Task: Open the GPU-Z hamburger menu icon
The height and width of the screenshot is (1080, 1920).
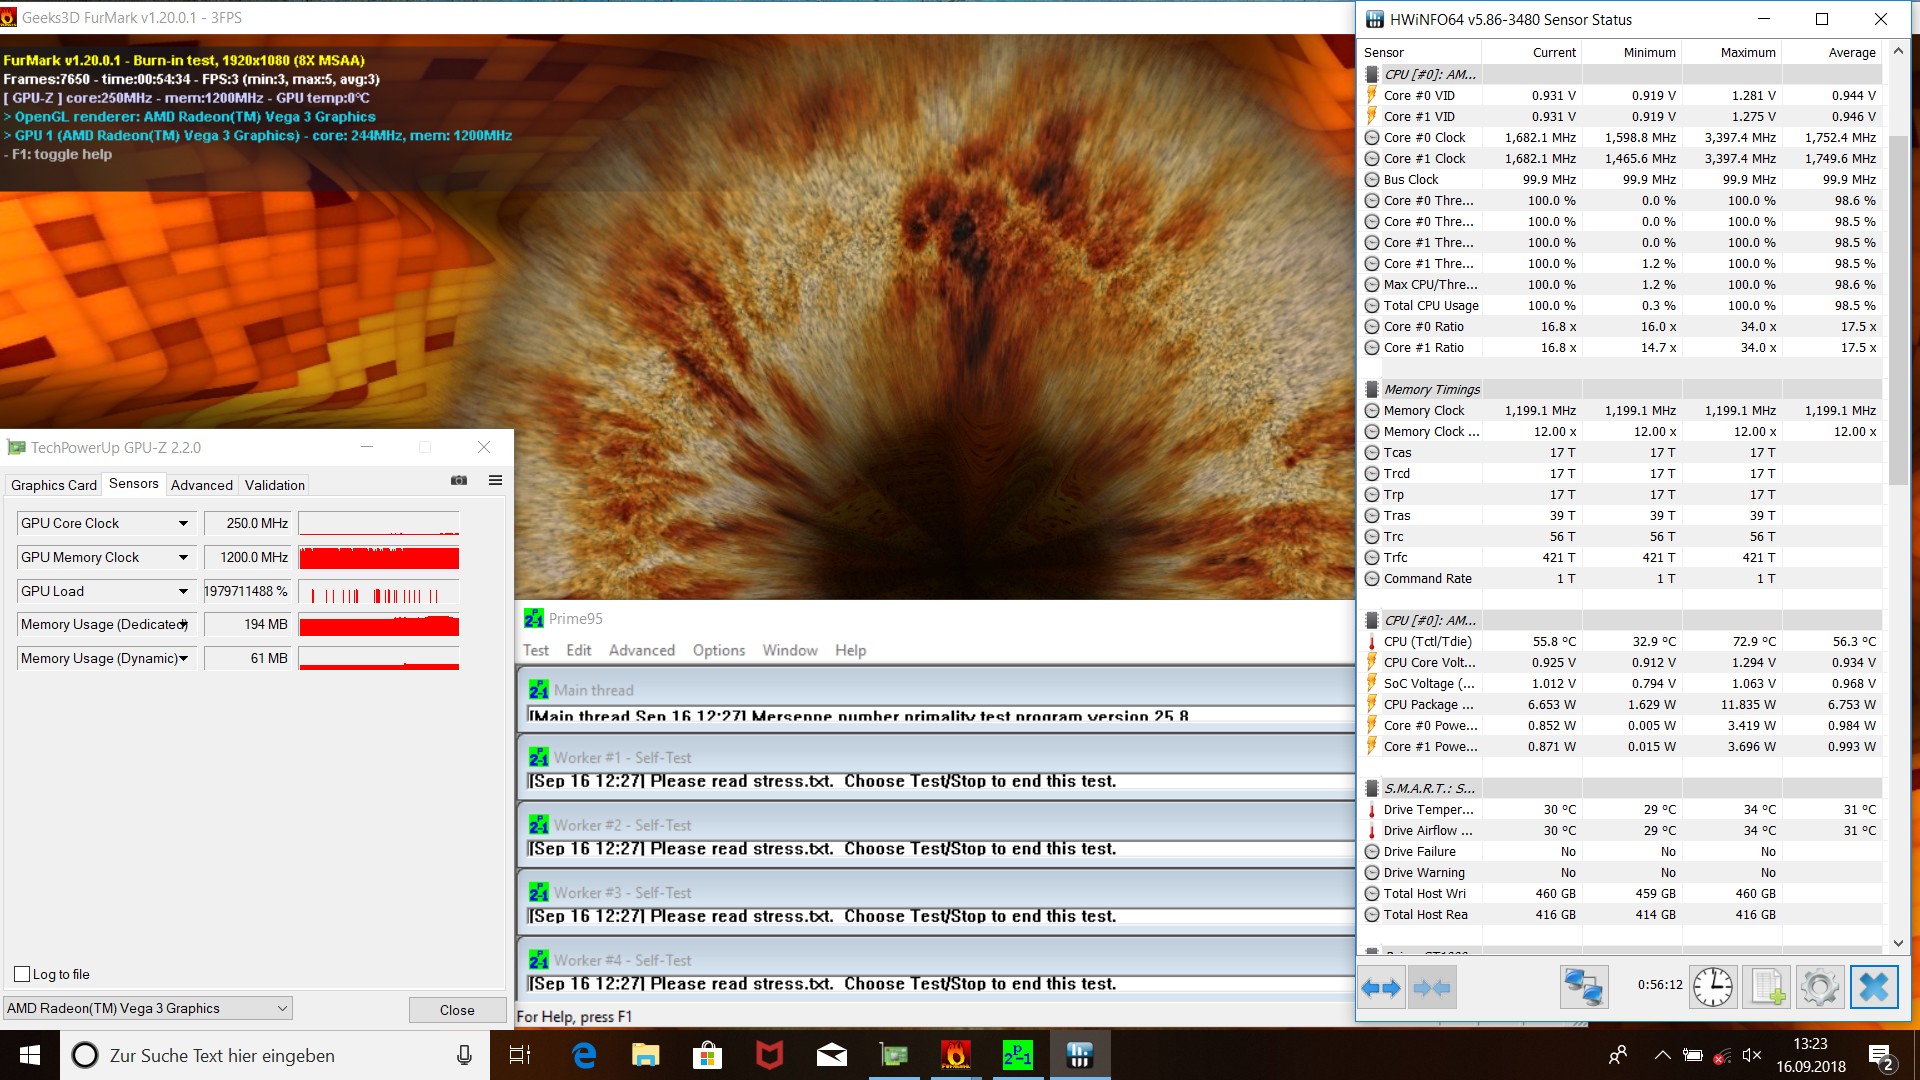Action: point(495,481)
